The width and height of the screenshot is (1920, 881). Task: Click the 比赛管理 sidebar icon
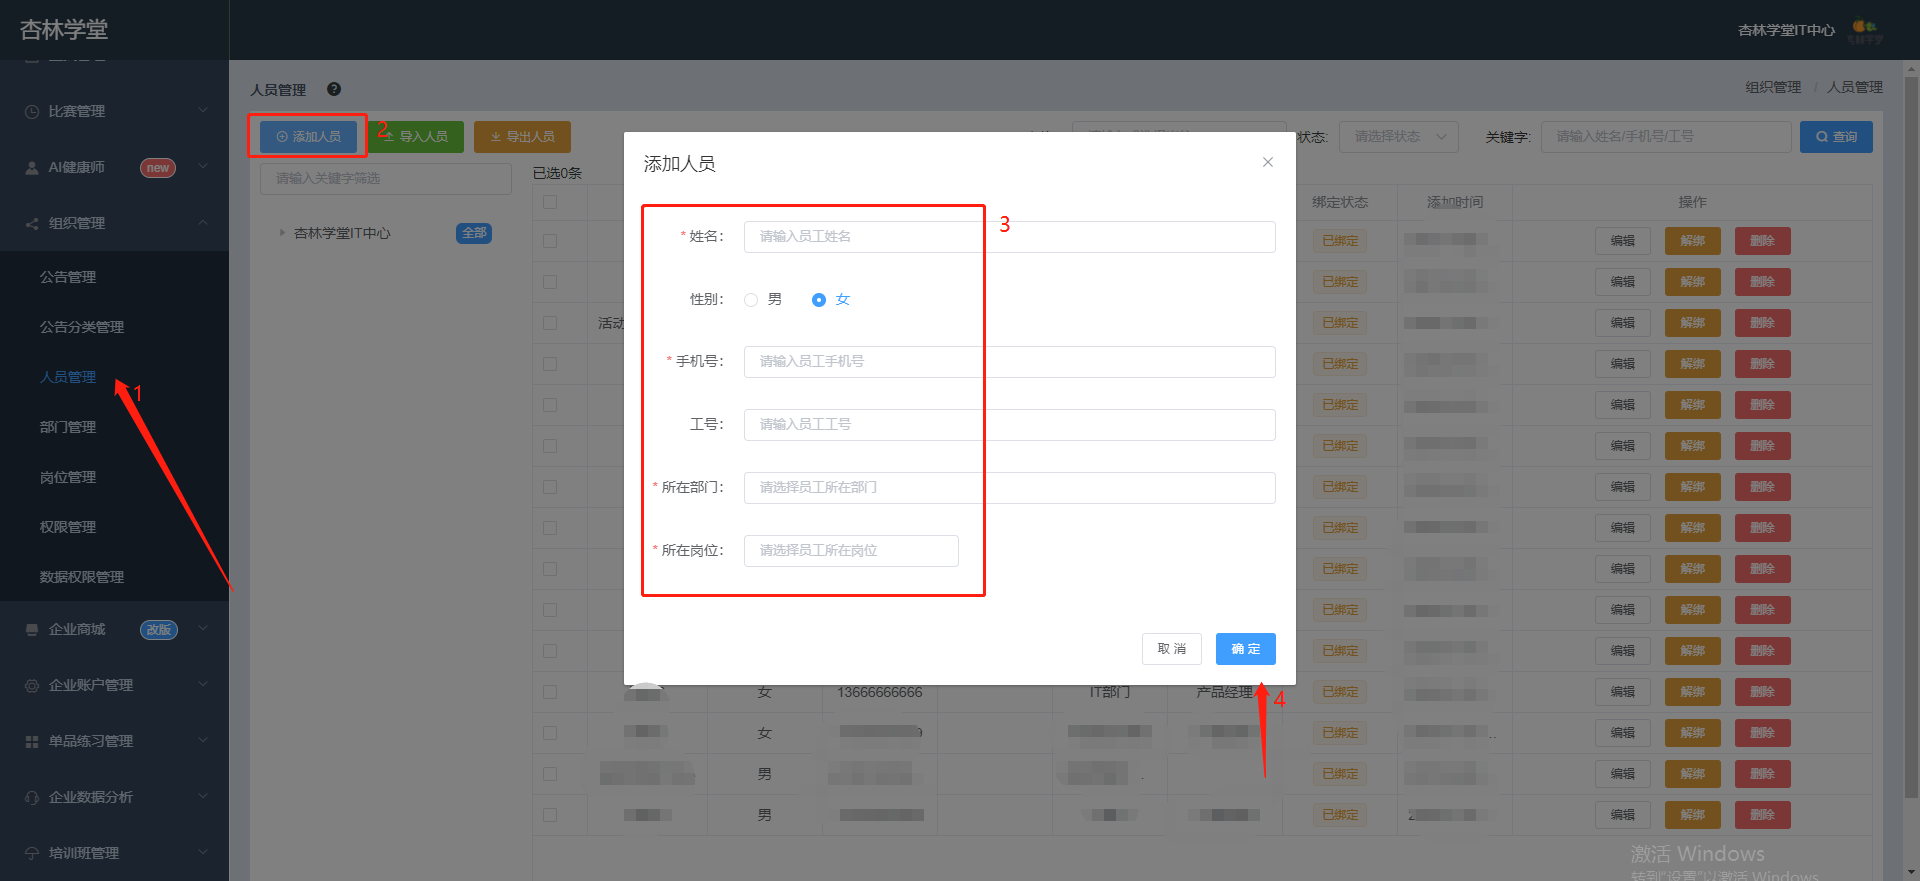pyautogui.click(x=32, y=111)
